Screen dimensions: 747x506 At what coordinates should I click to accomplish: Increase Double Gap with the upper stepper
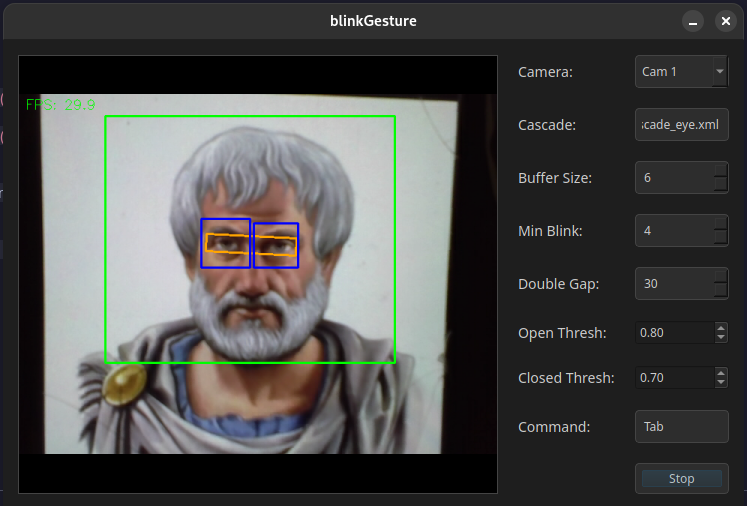coord(721,276)
